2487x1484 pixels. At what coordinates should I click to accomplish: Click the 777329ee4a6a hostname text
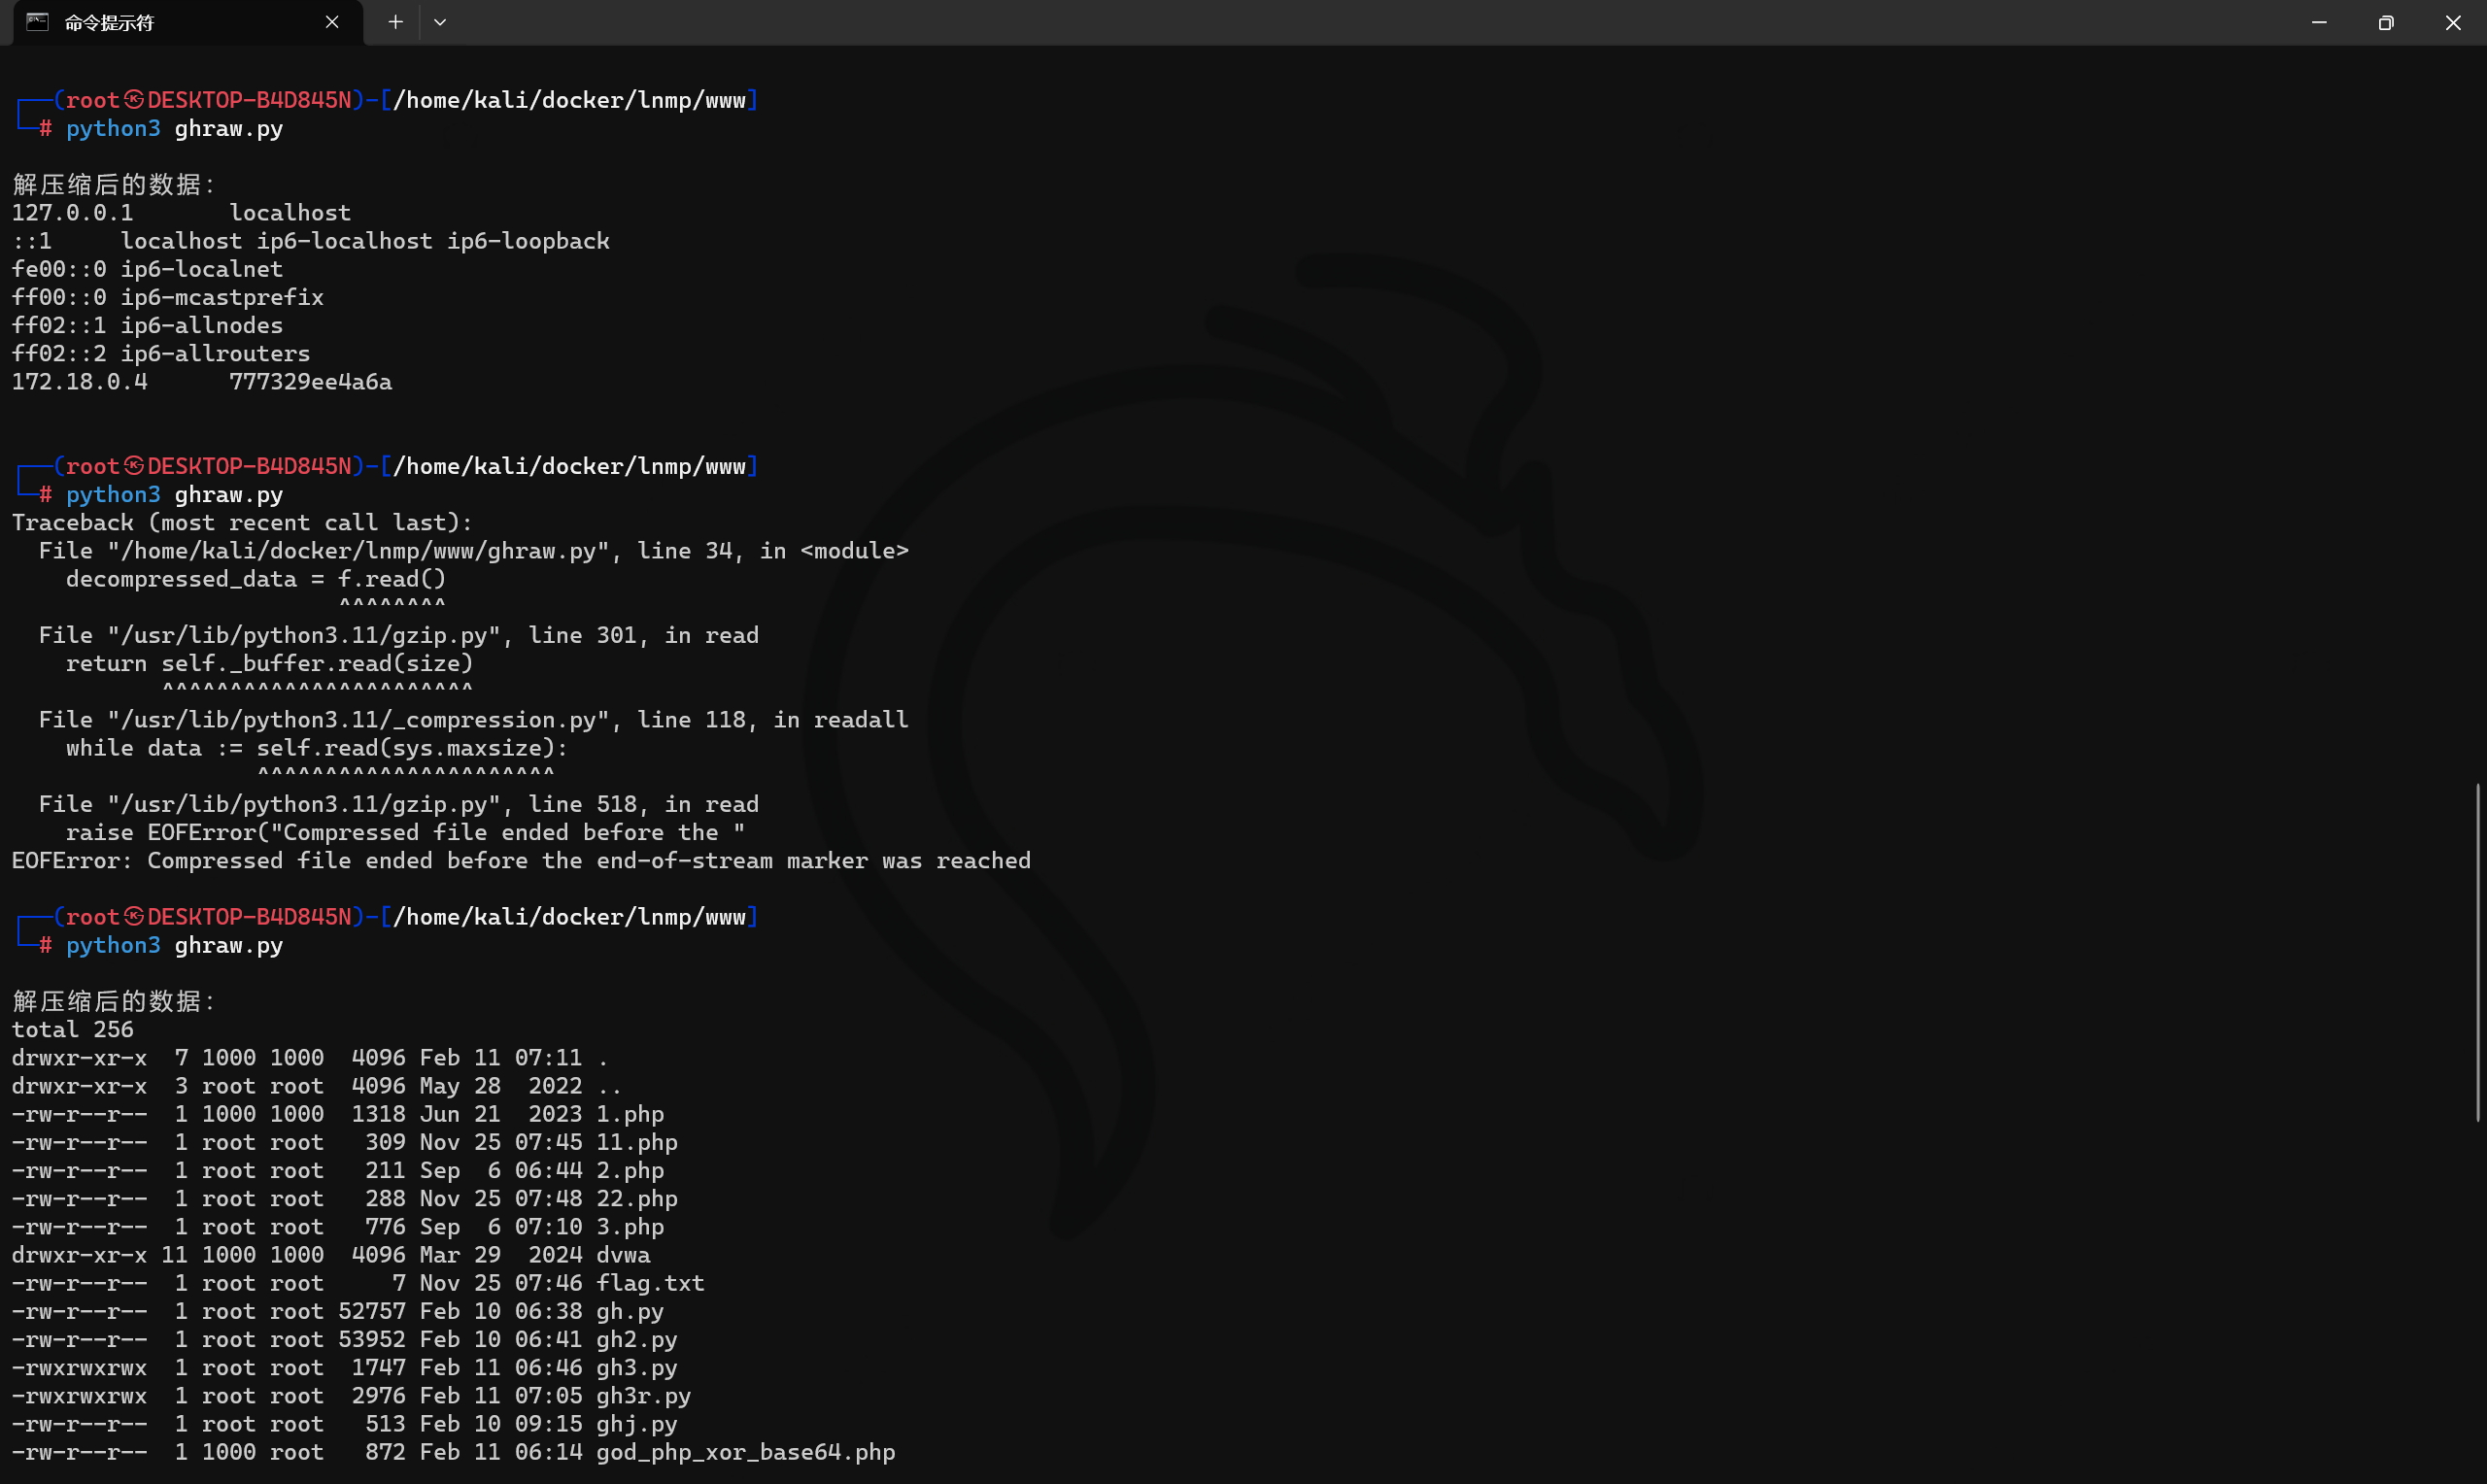[x=310, y=382]
